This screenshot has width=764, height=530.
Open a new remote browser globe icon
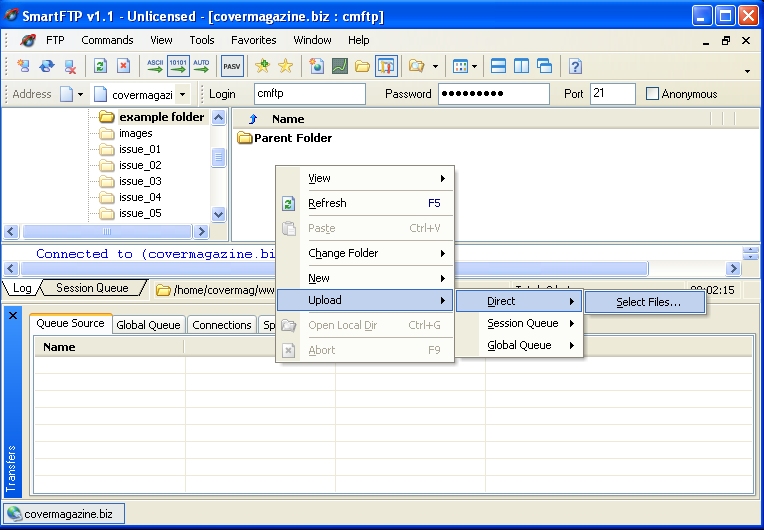tap(316, 66)
